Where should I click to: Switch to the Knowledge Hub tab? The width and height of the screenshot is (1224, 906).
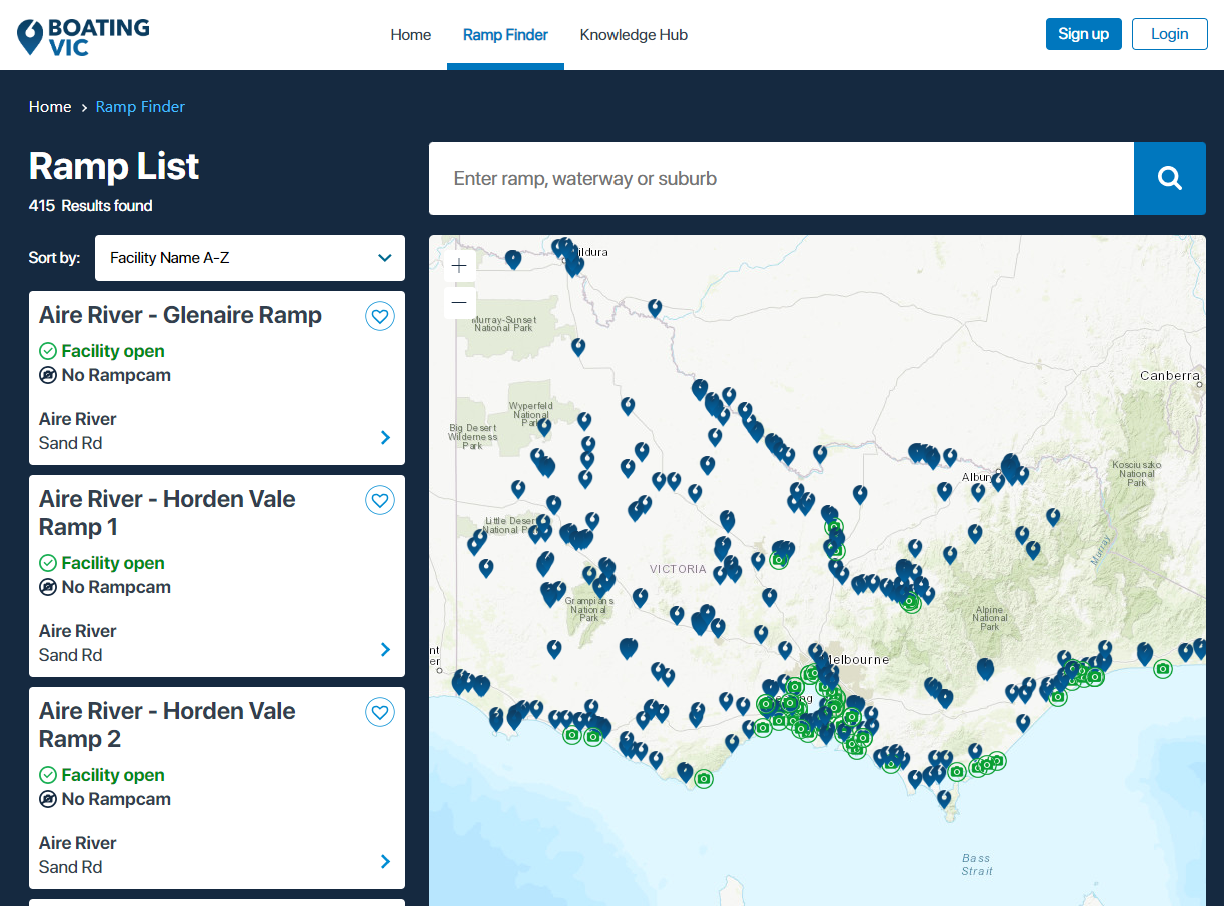(633, 34)
